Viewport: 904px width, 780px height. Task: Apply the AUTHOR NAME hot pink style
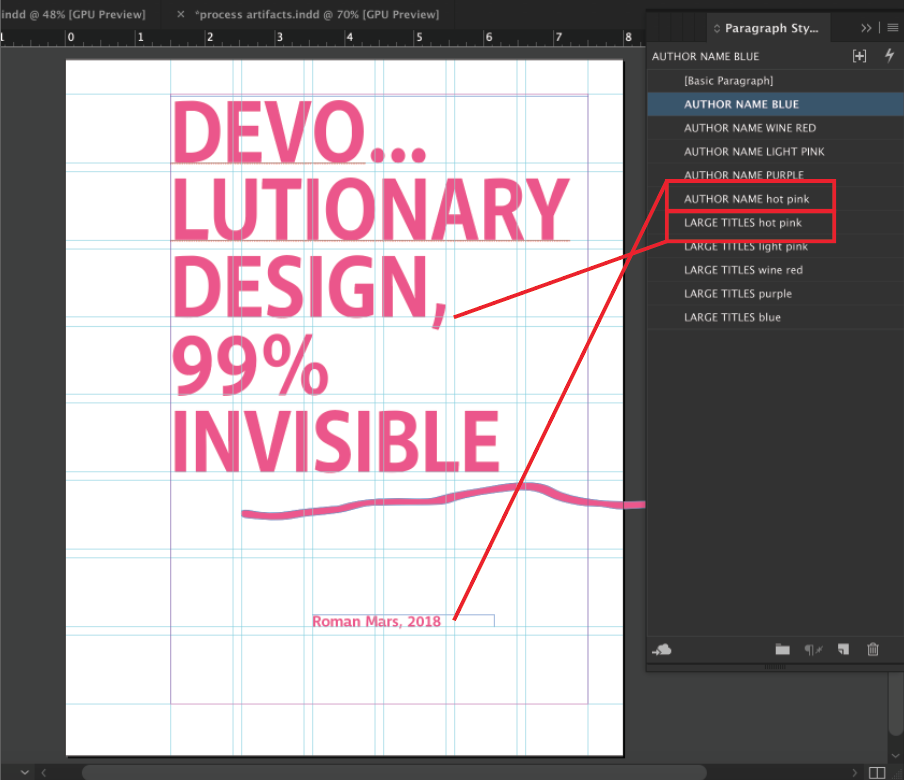pyautogui.click(x=775, y=199)
